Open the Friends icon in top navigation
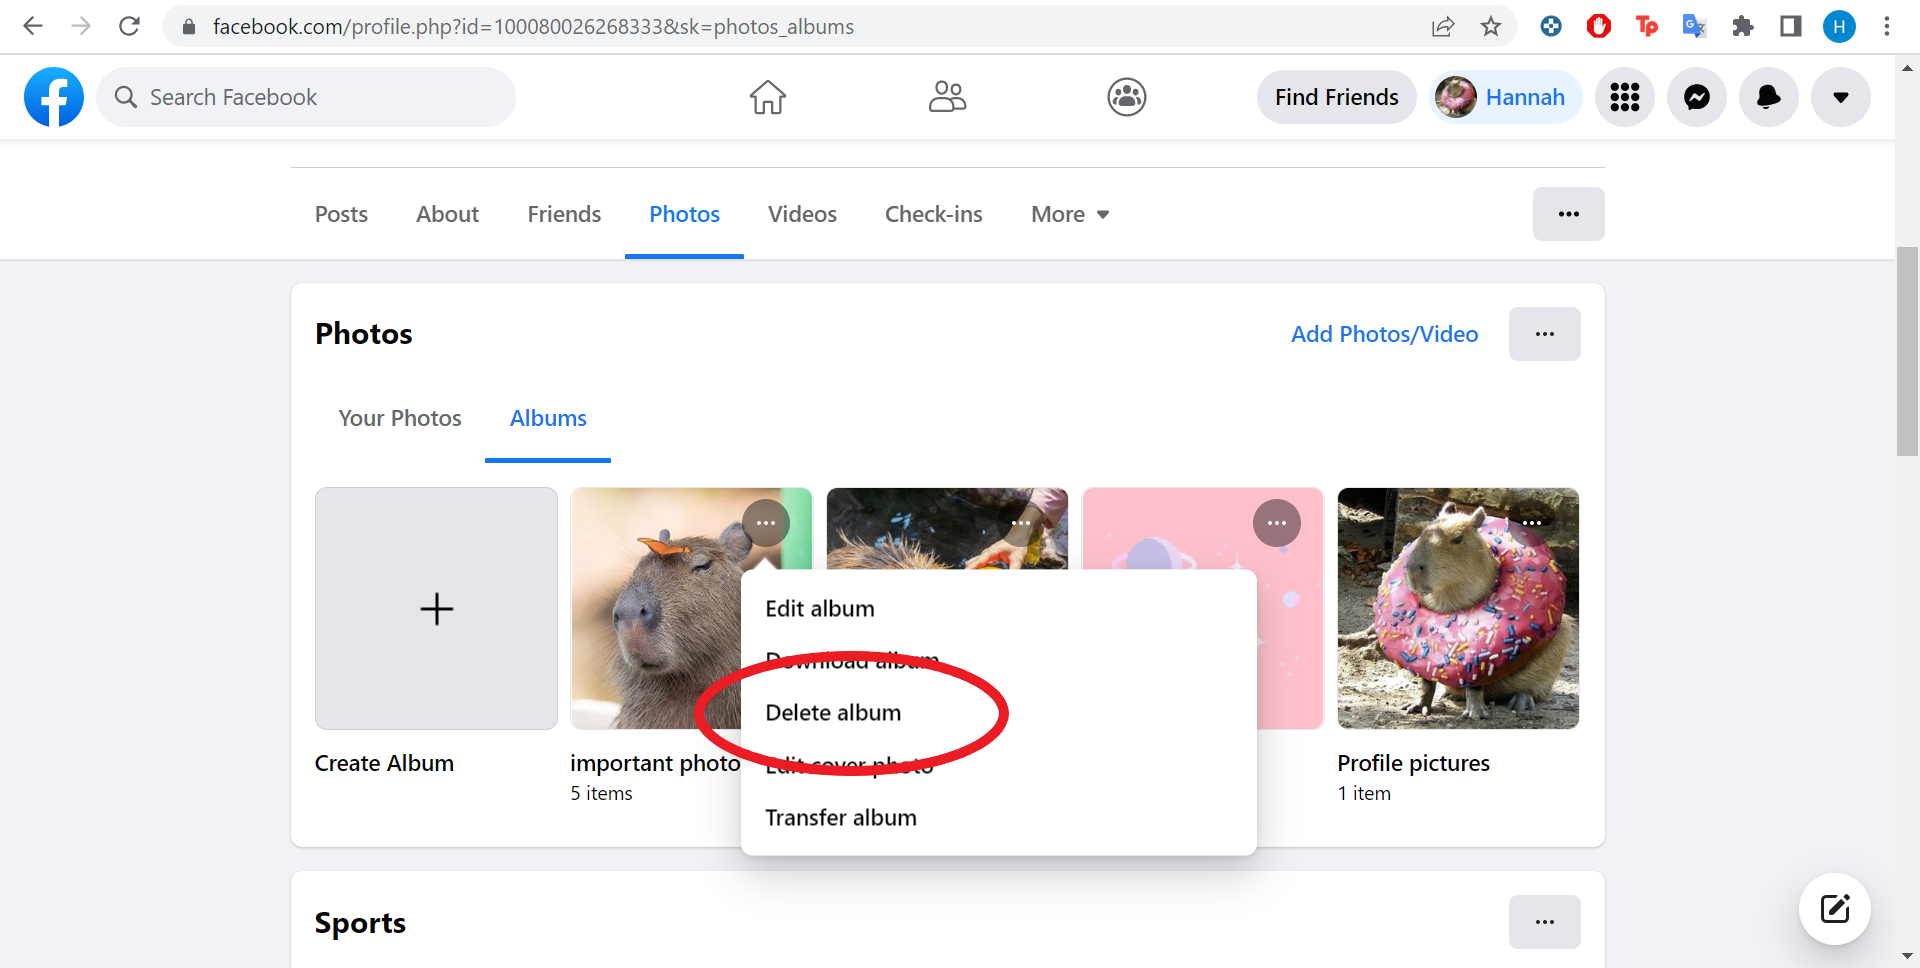 tap(947, 97)
